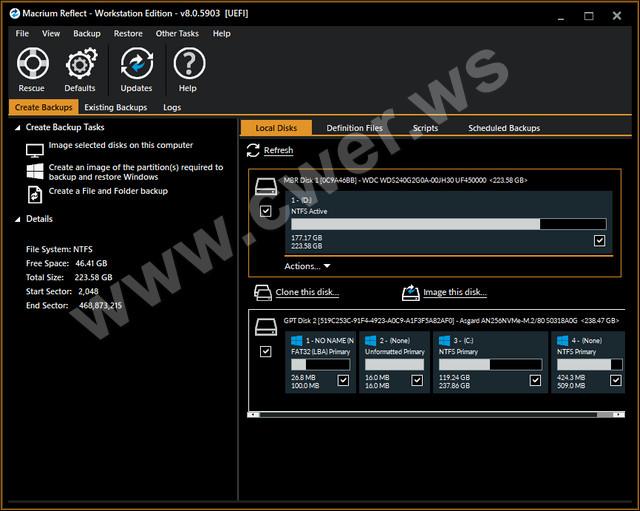This screenshot has width=640, height=511.
Task: Click the File and Folder backup icon
Action: 34,192
